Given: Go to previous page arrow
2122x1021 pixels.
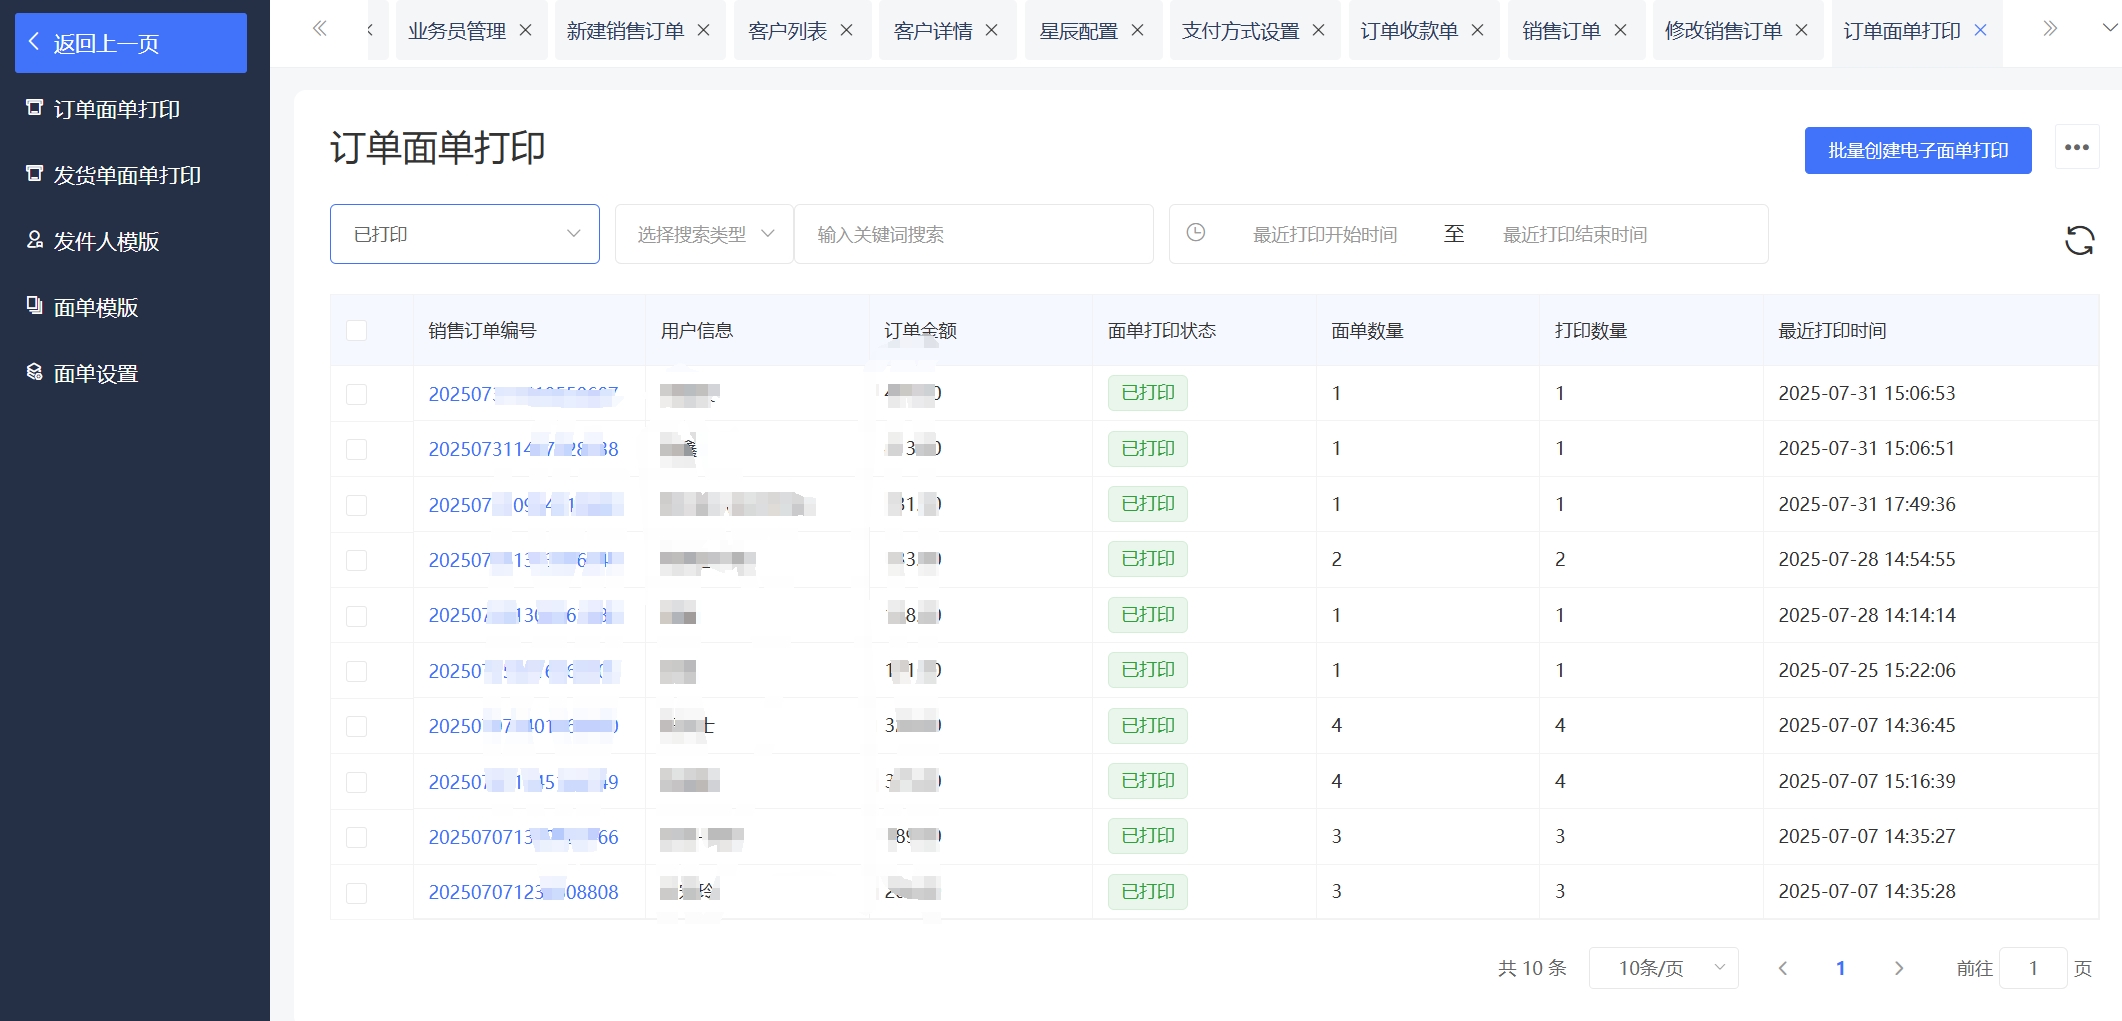Looking at the screenshot, I should (1782, 968).
